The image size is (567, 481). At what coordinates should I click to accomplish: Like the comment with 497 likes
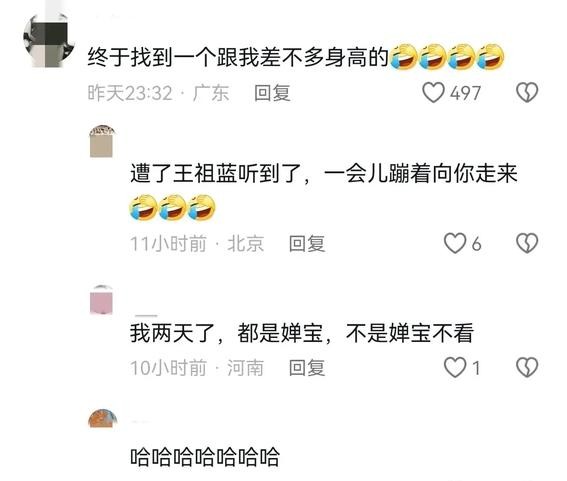point(433,93)
